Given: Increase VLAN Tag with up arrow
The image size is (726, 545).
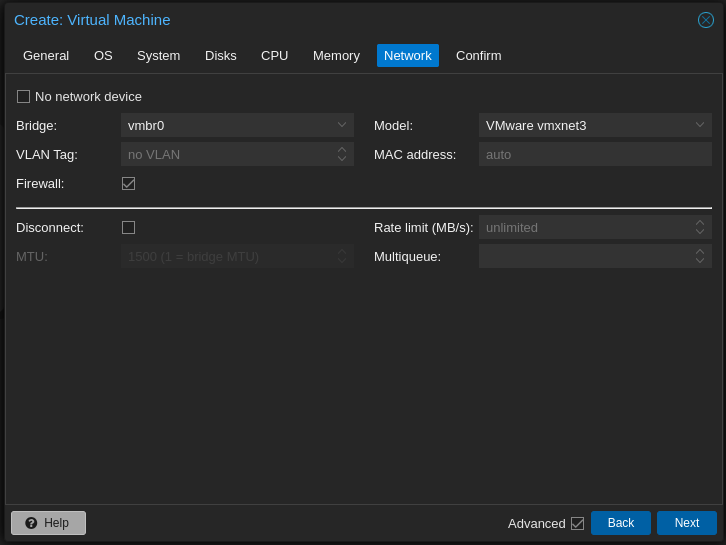Looking at the screenshot, I should [x=342, y=150].
